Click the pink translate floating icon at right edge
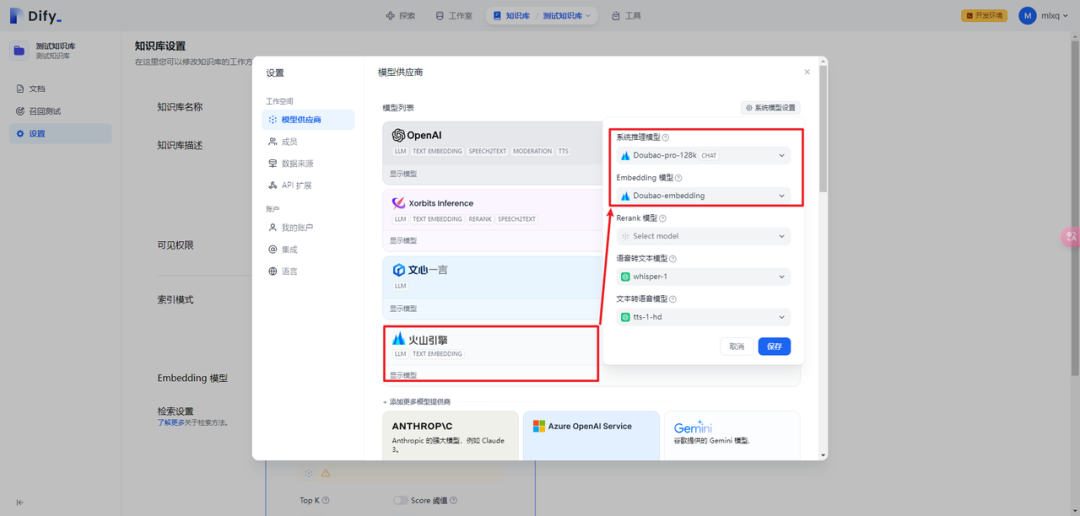The width and height of the screenshot is (1080, 516). (x=1070, y=236)
